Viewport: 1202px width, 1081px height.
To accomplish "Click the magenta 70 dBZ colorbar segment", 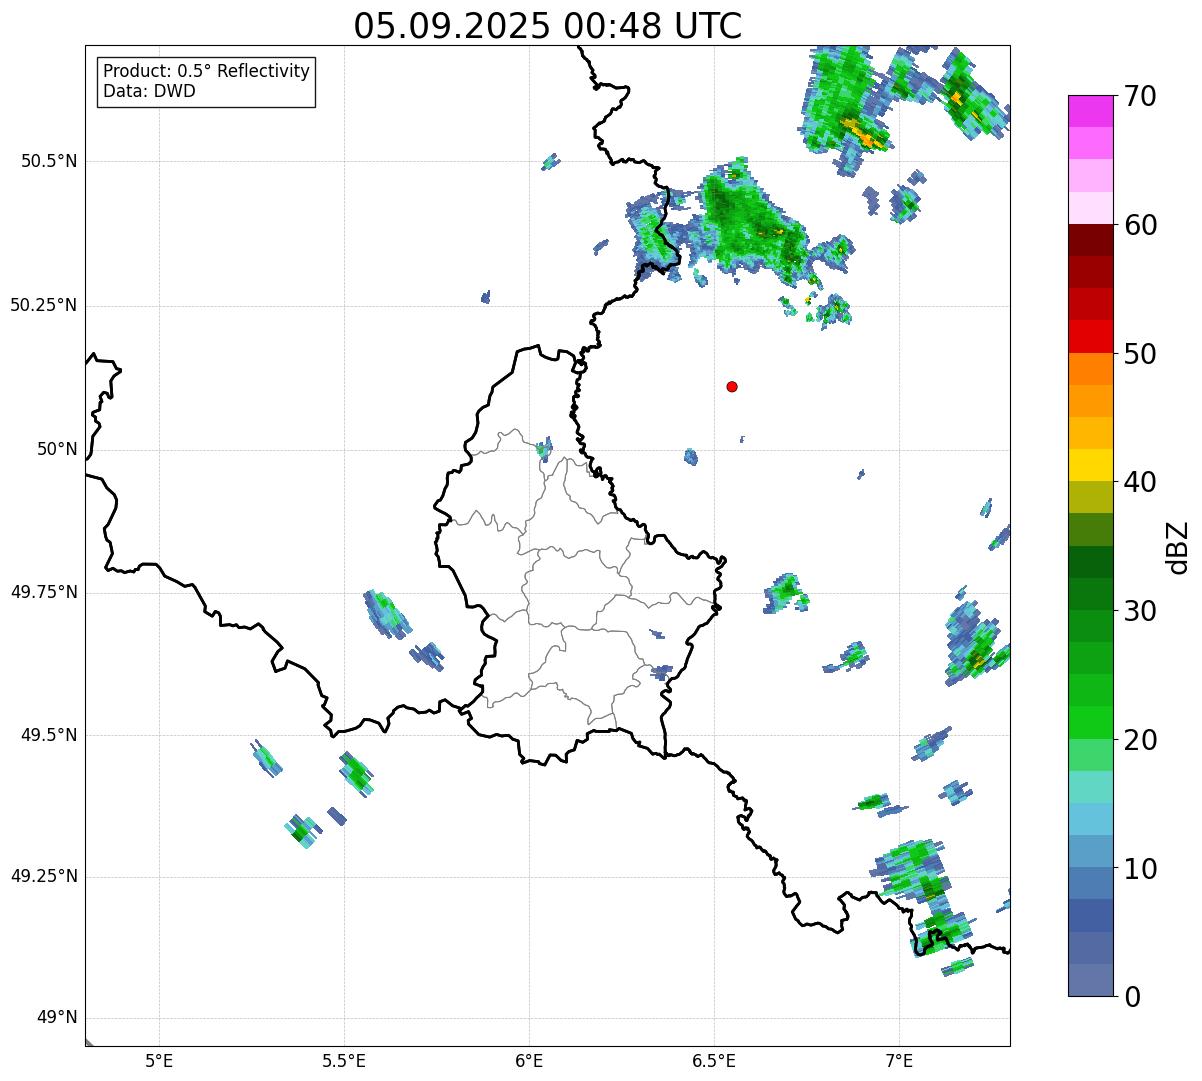I will point(1090,111).
